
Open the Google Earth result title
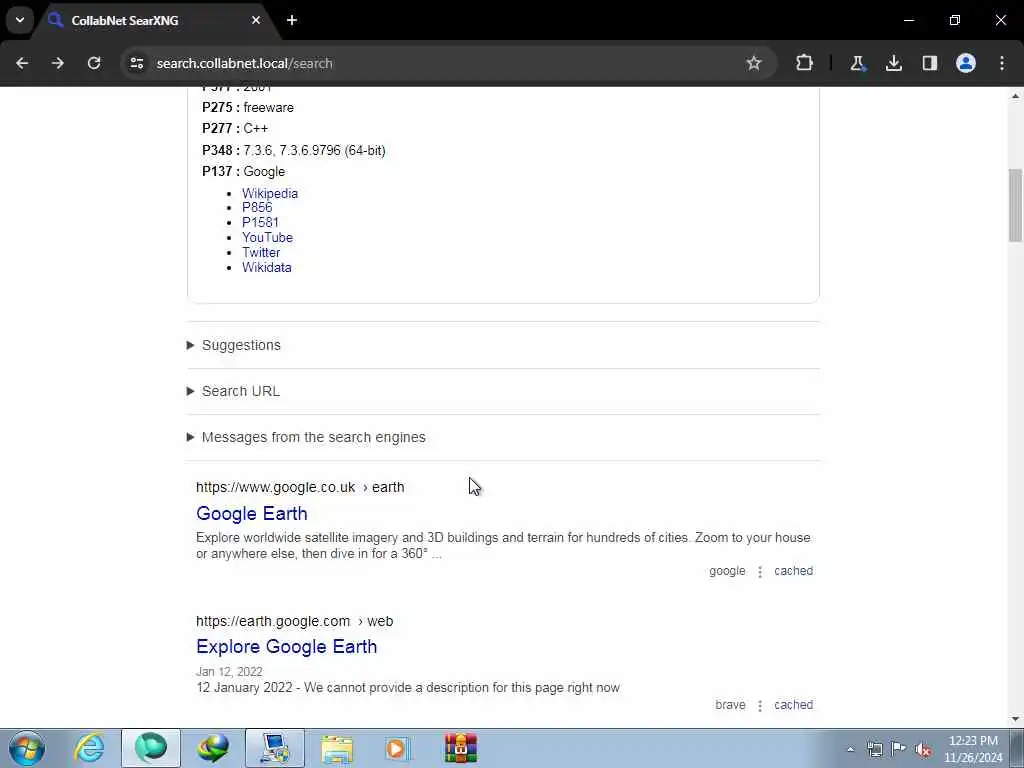pos(251,514)
